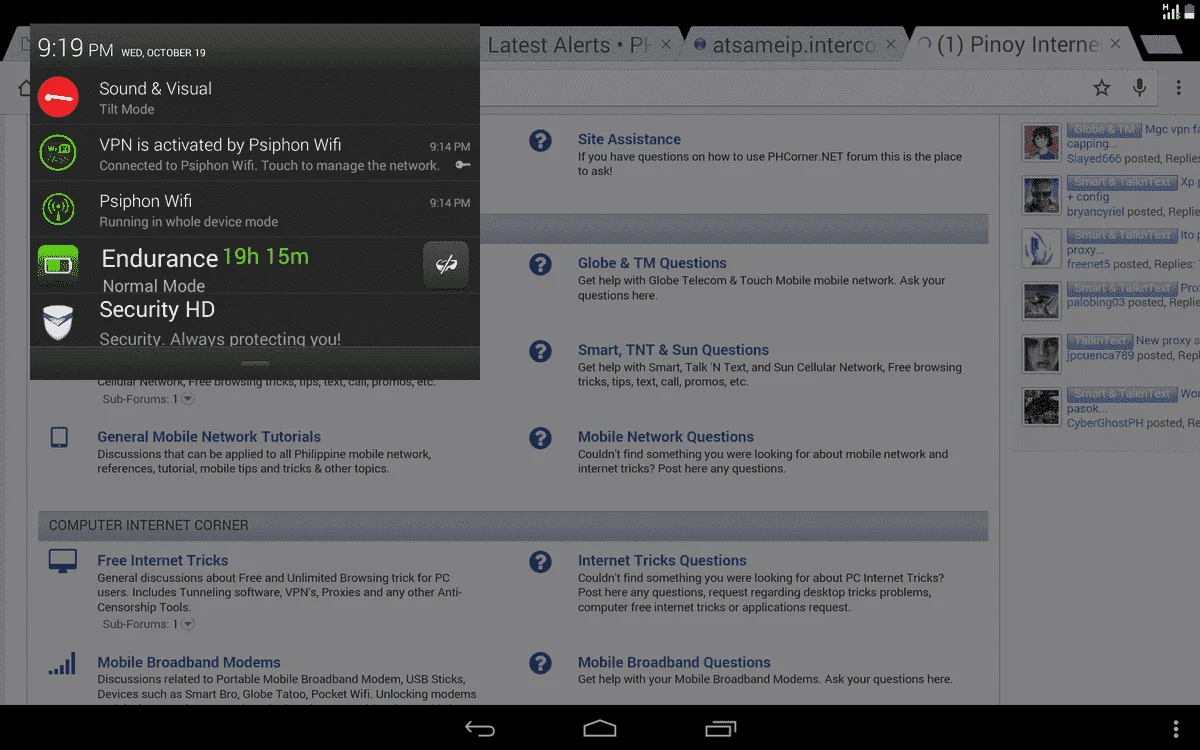Switch to the Latest Alerts tab
The image size is (1200, 750).
coord(569,45)
